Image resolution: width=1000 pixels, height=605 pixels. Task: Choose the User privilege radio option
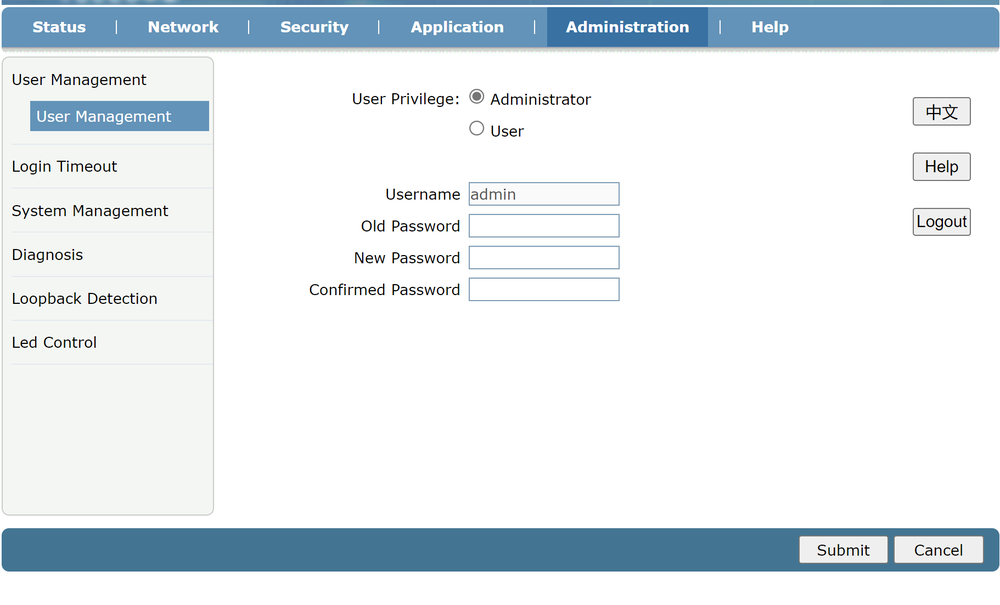click(477, 129)
